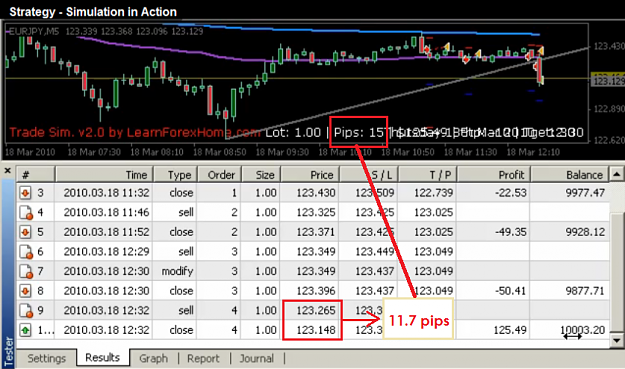
Task: Select time cell 2010.03.18 11:52
Action: tap(106, 232)
